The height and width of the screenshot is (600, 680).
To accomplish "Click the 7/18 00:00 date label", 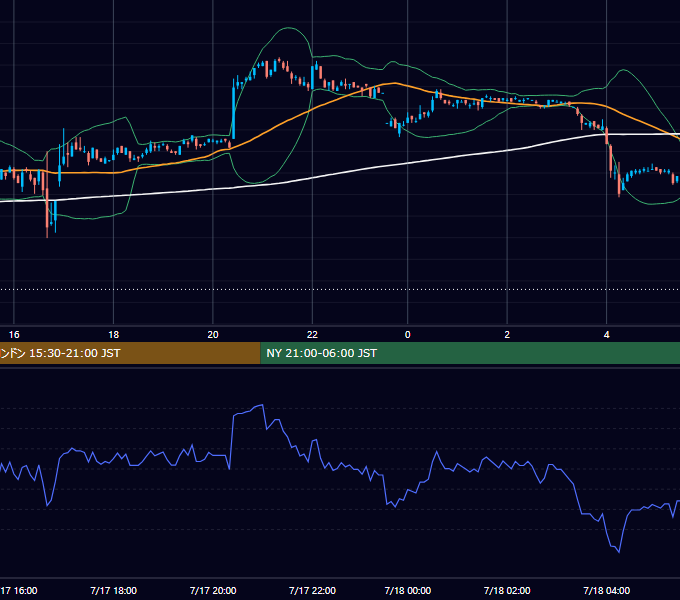I will 408,590.
